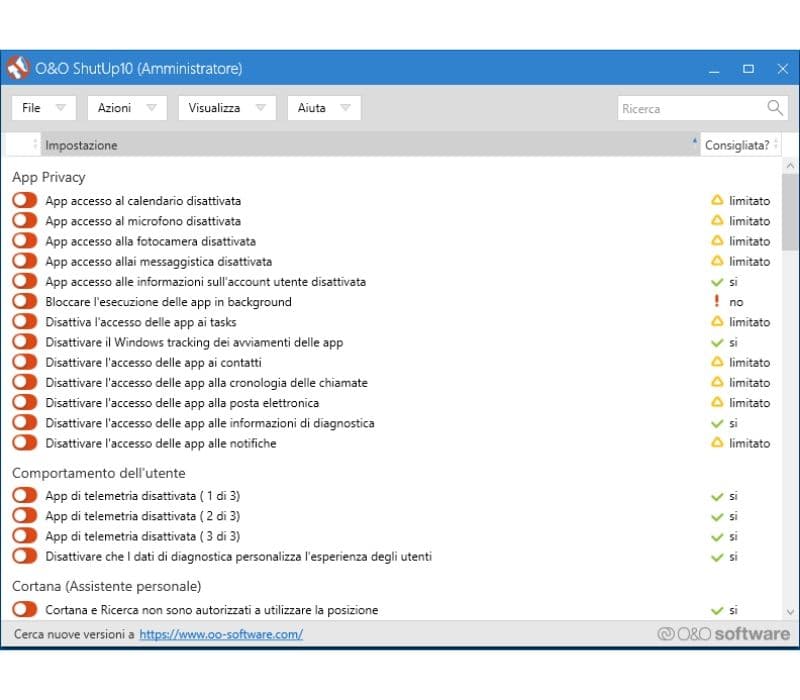Select row Disattivare l'accesso alle informazioni di diagnostica
The width and height of the screenshot is (800, 700).
[x=393, y=422]
